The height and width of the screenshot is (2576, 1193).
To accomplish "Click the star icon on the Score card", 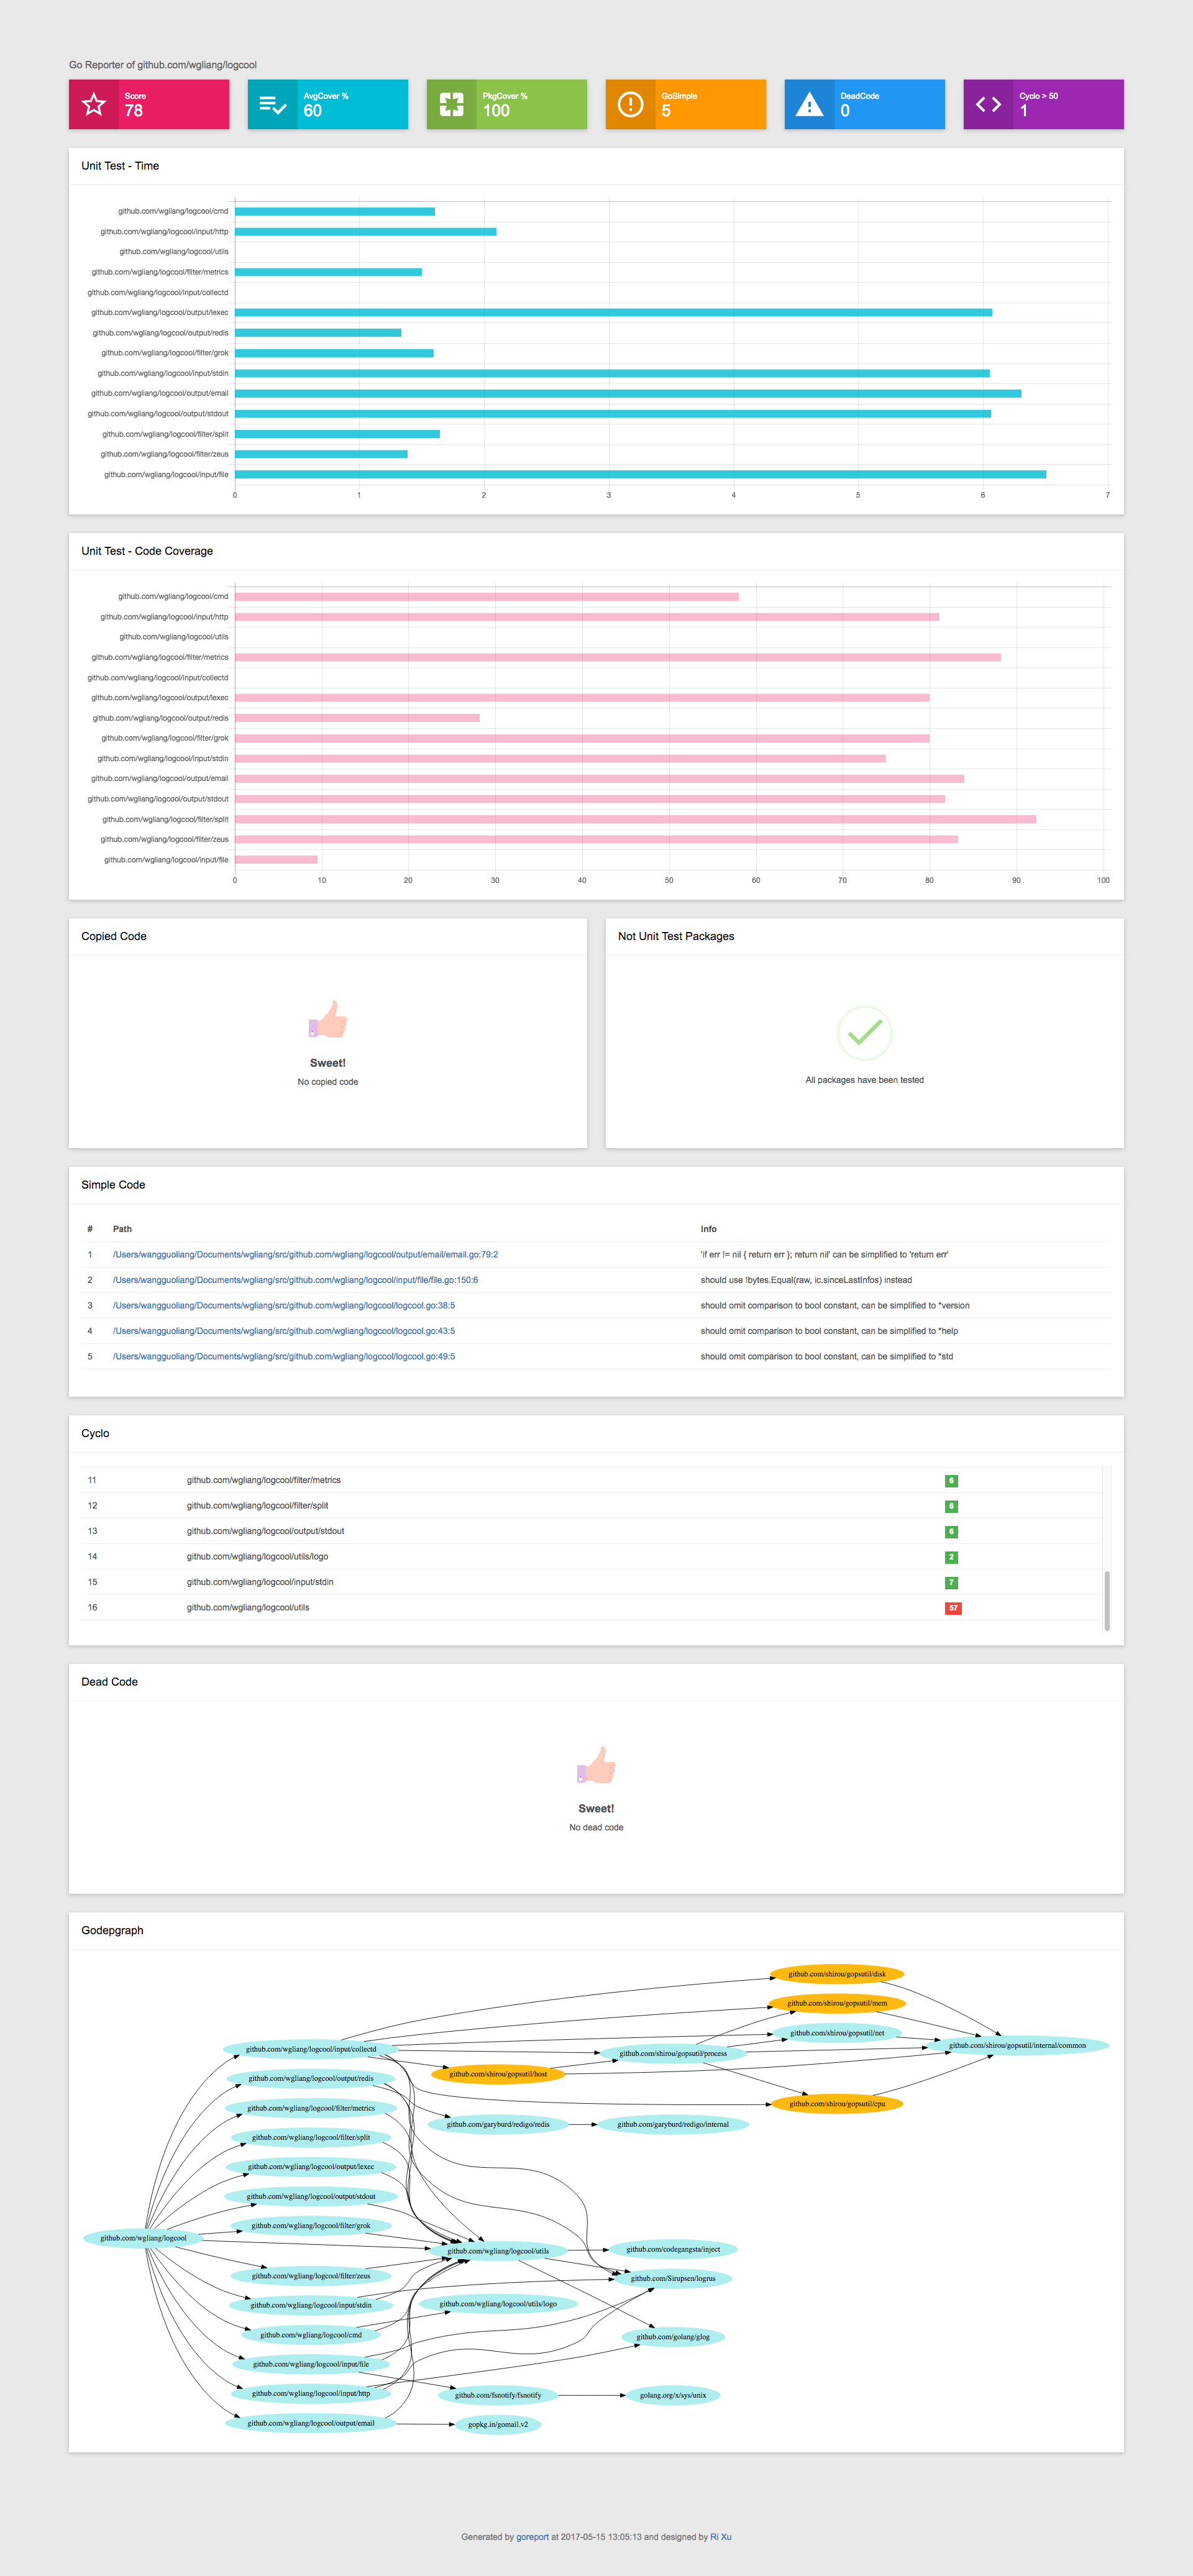I will pyautogui.click(x=93, y=104).
